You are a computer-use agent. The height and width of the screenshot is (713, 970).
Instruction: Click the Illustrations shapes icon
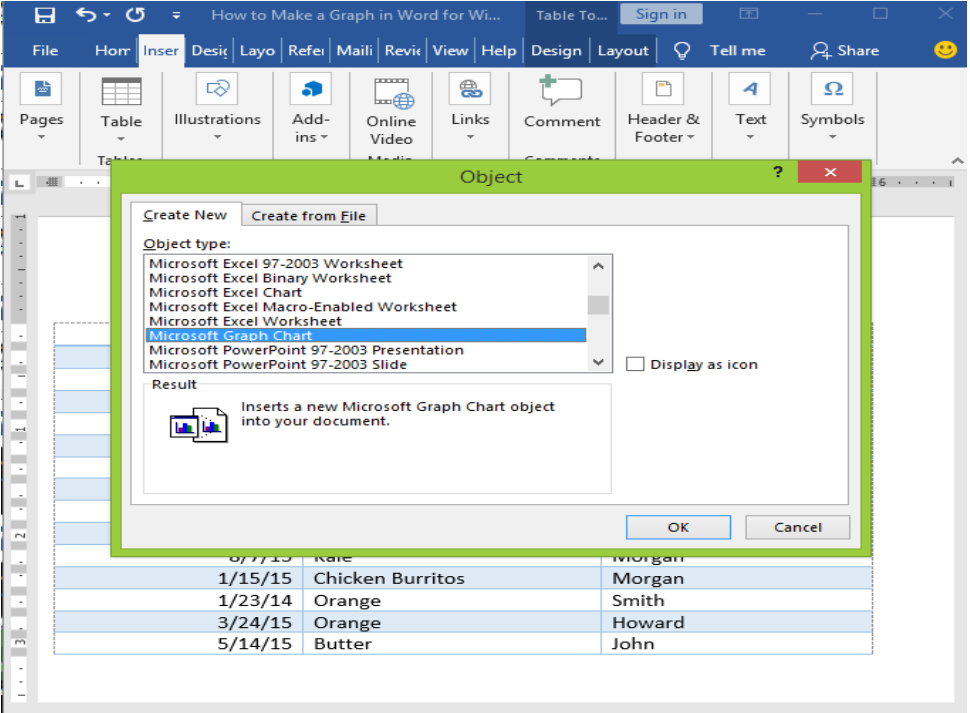[x=217, y=88]
